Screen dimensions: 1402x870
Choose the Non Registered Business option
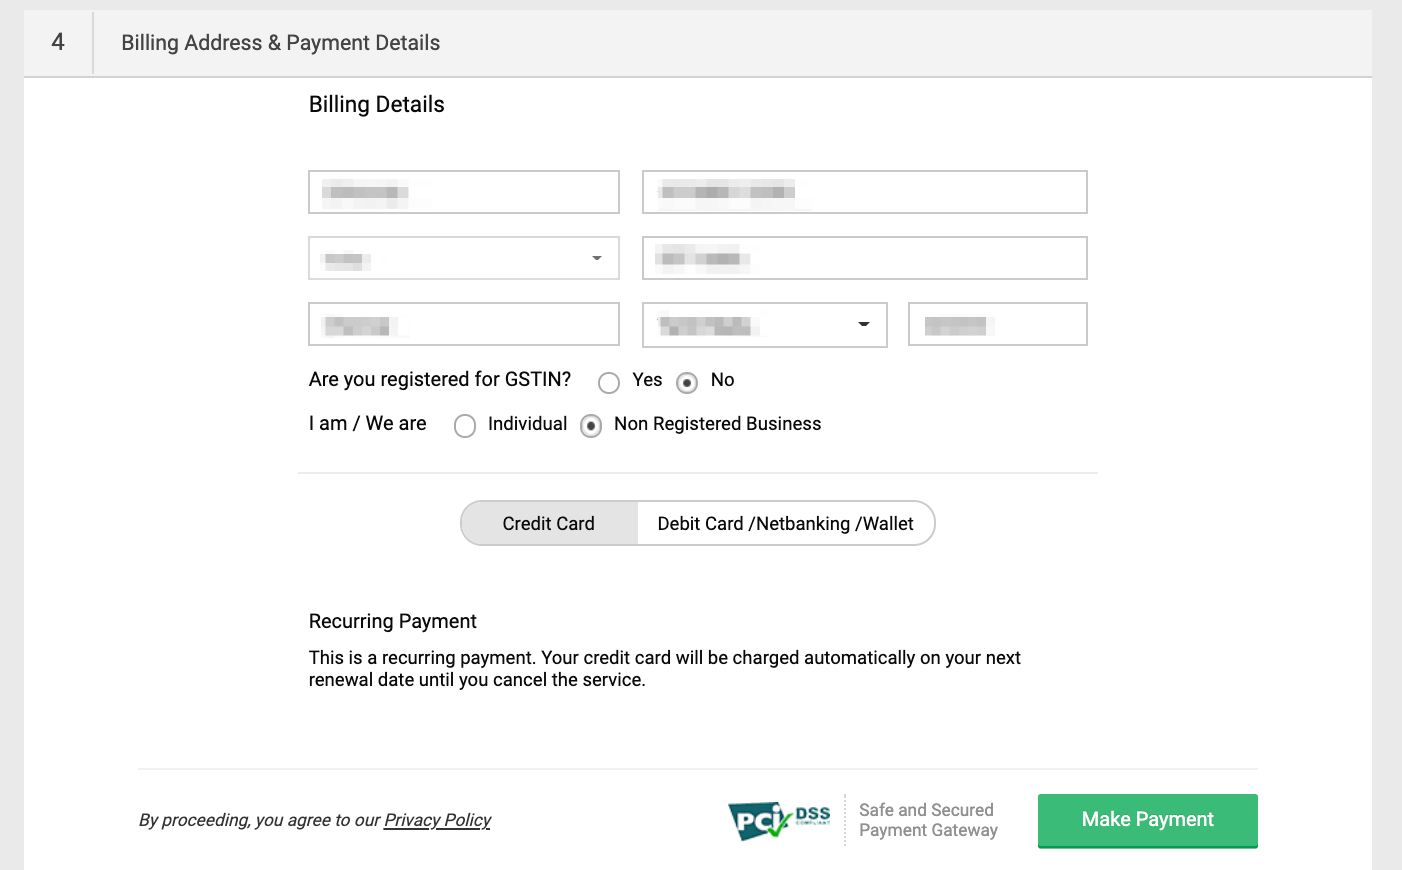tap(591, 426)
